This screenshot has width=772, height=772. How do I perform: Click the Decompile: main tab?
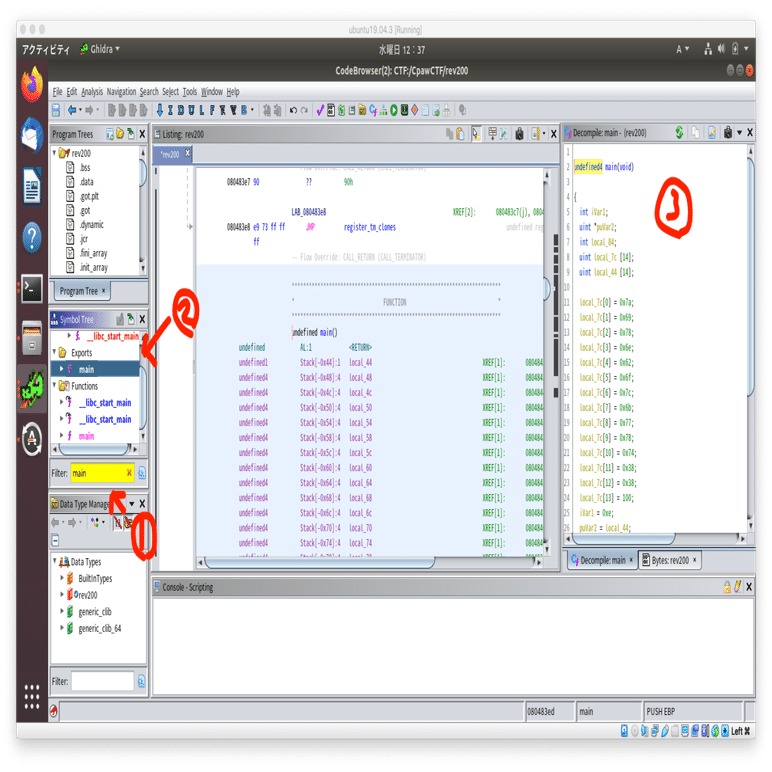pyautogui.click(x=603, y=560)
